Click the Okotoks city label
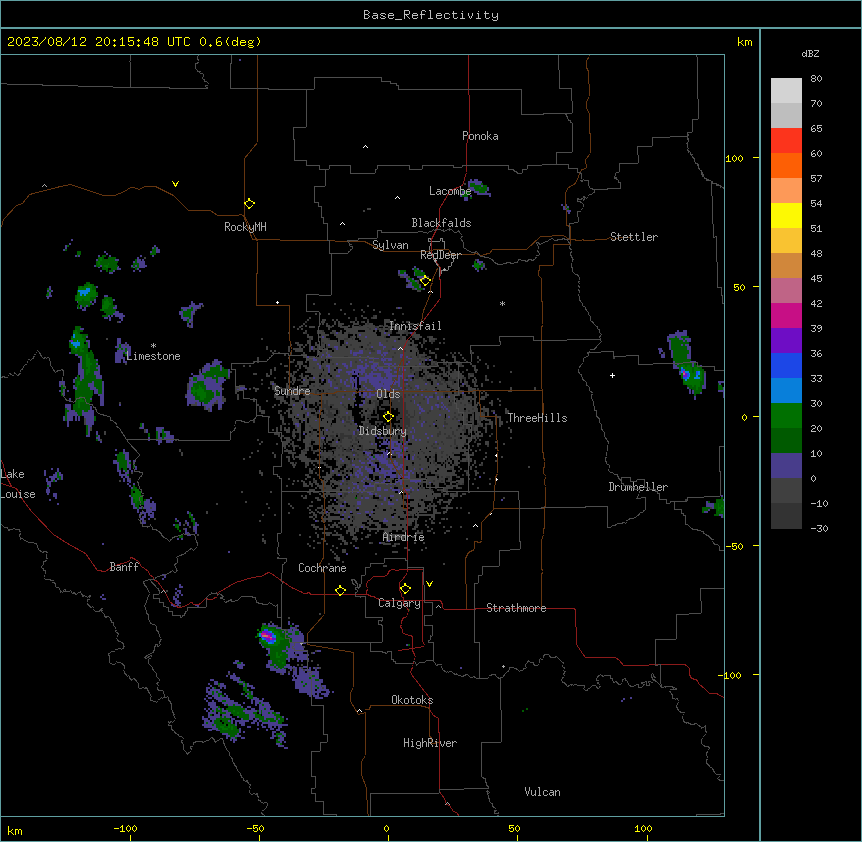This screenshot has width=862, height=842. pos(412,700)
